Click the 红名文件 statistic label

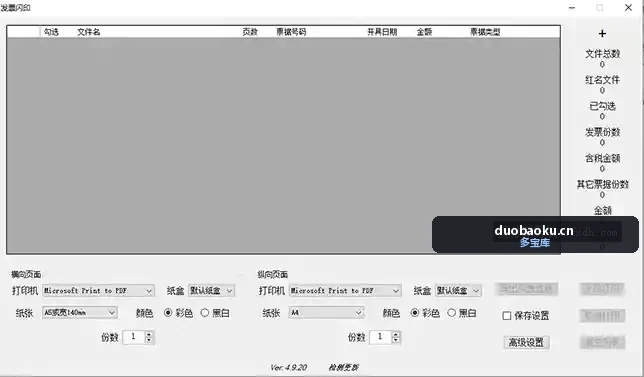pos(603,80)
